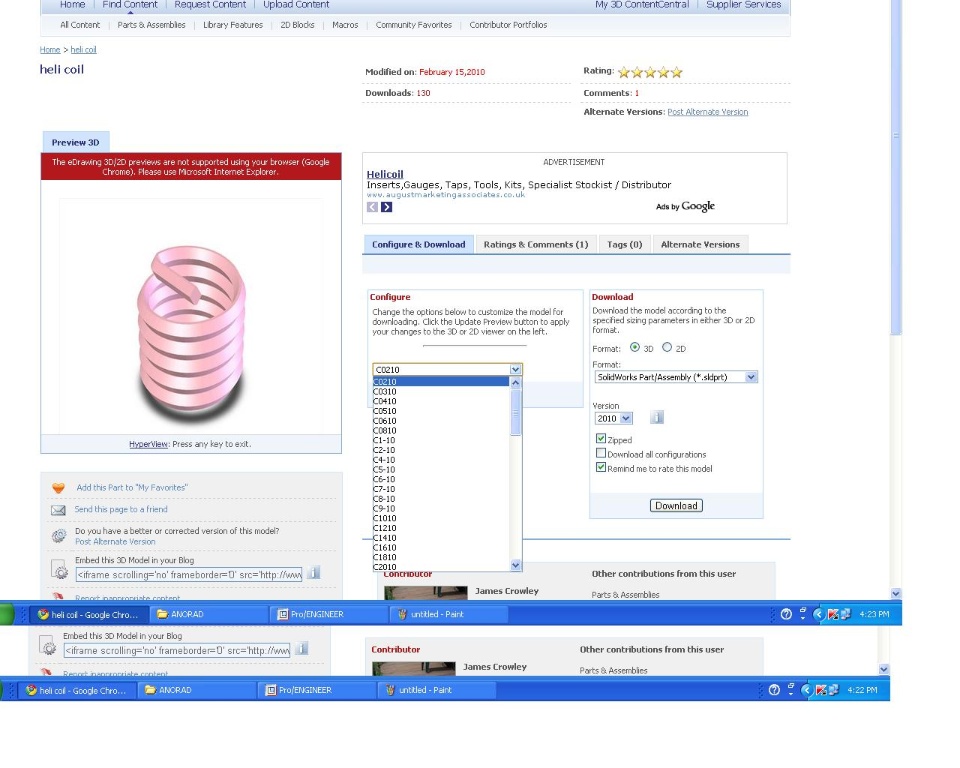Click Paint icon in 4:22 PM taskbar

pos(390,690)
